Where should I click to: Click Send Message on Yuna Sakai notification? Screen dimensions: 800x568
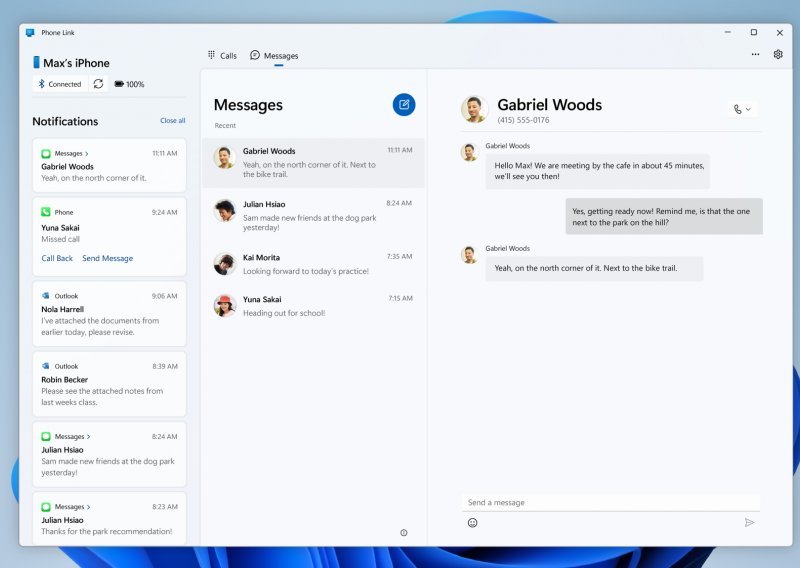coord(108,258)
